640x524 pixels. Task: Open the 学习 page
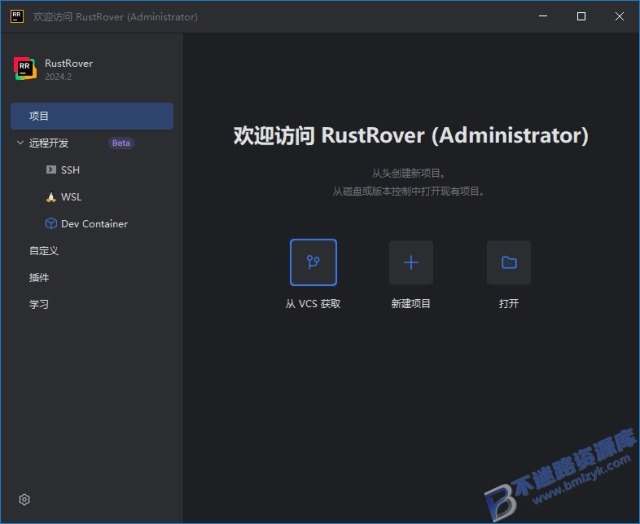click(39, 304)
